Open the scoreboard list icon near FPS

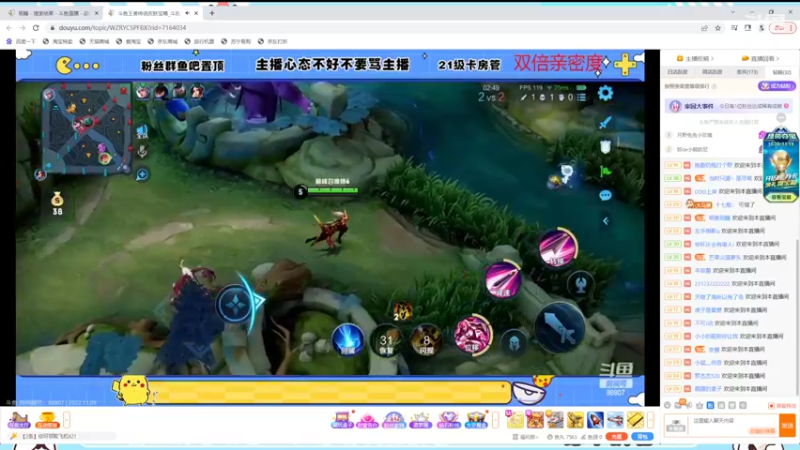pyautogui.click(x=581, y=97)
